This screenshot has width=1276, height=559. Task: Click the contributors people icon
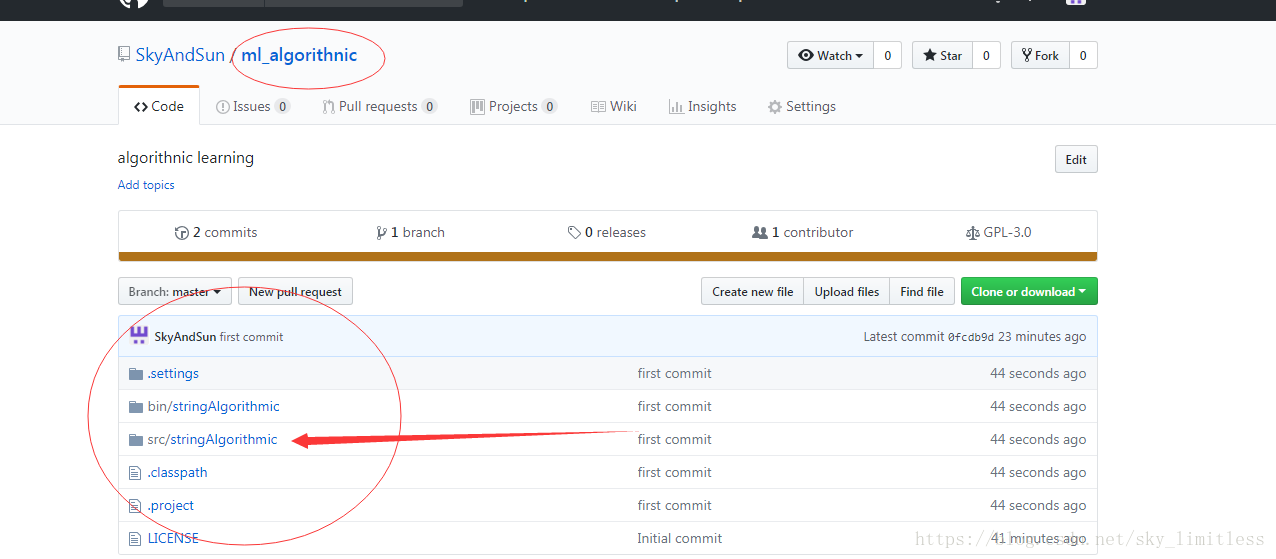pyautogui.click(x=760, y=232)
